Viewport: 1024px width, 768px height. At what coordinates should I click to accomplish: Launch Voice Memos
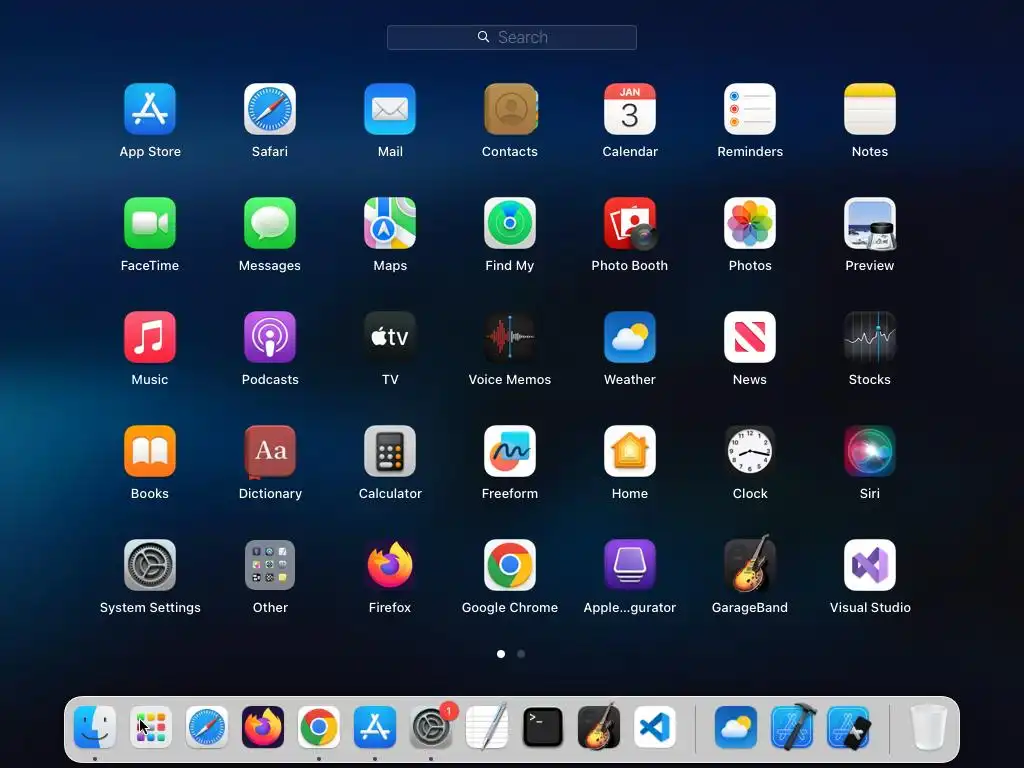click(510, 337)
